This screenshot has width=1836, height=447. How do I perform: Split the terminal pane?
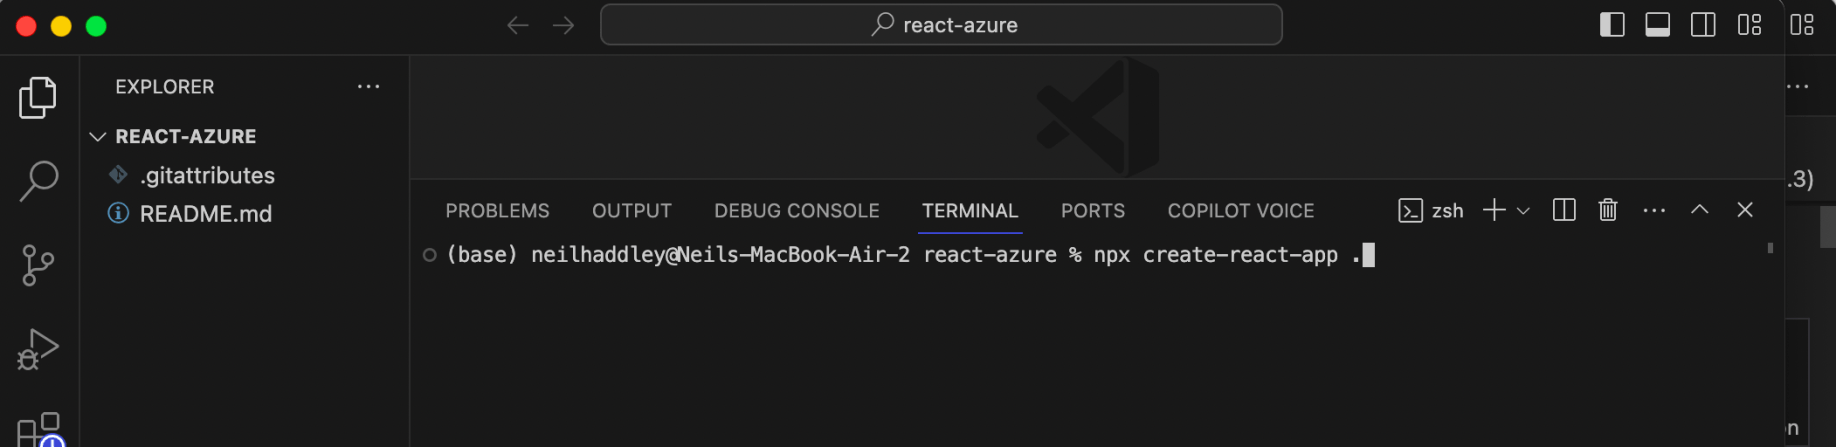pyautogui.click(x=1564, y=210)
